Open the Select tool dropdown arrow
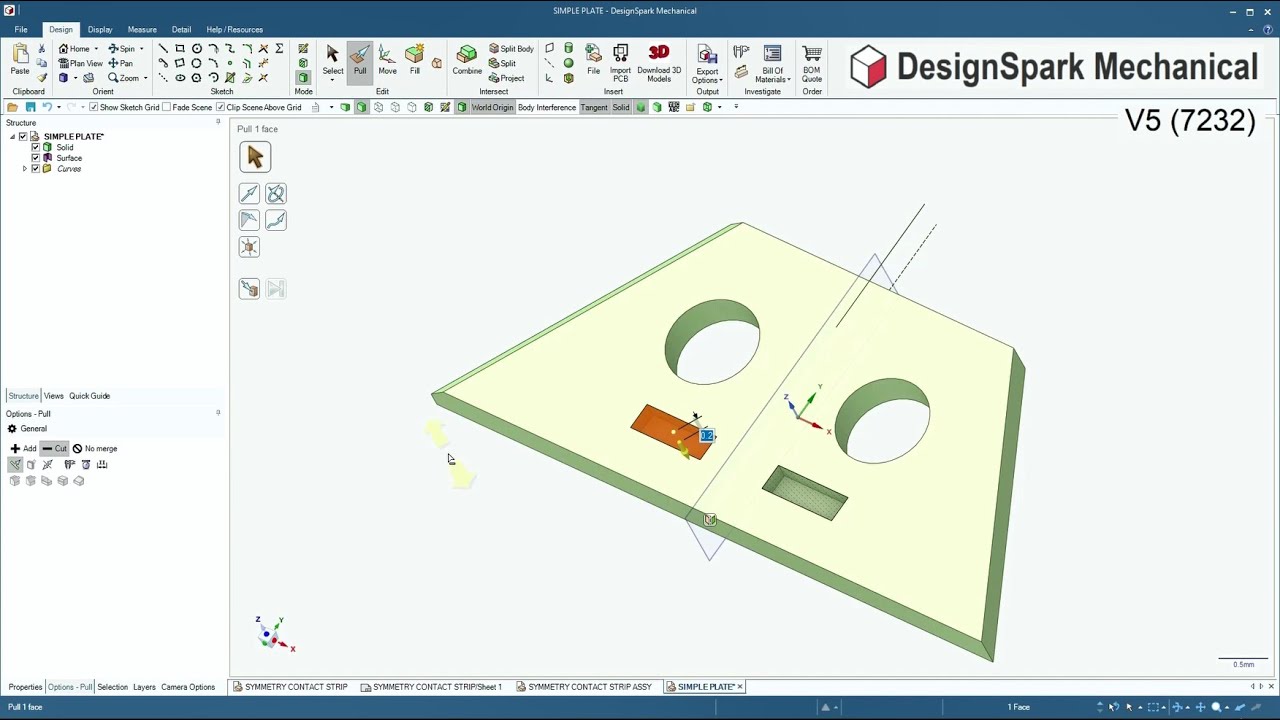This screenshot has height=720, width=1280. [332, 79]
